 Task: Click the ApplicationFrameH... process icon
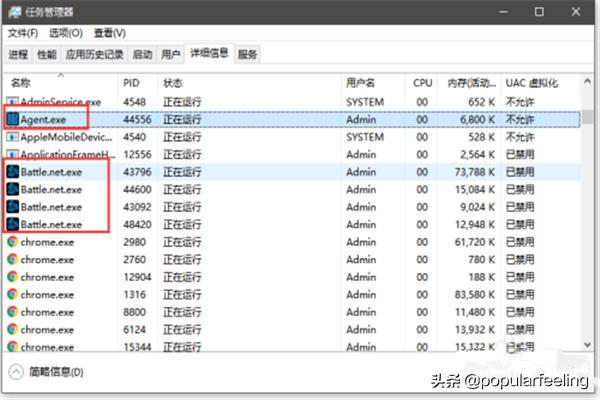tap(13, 154)
